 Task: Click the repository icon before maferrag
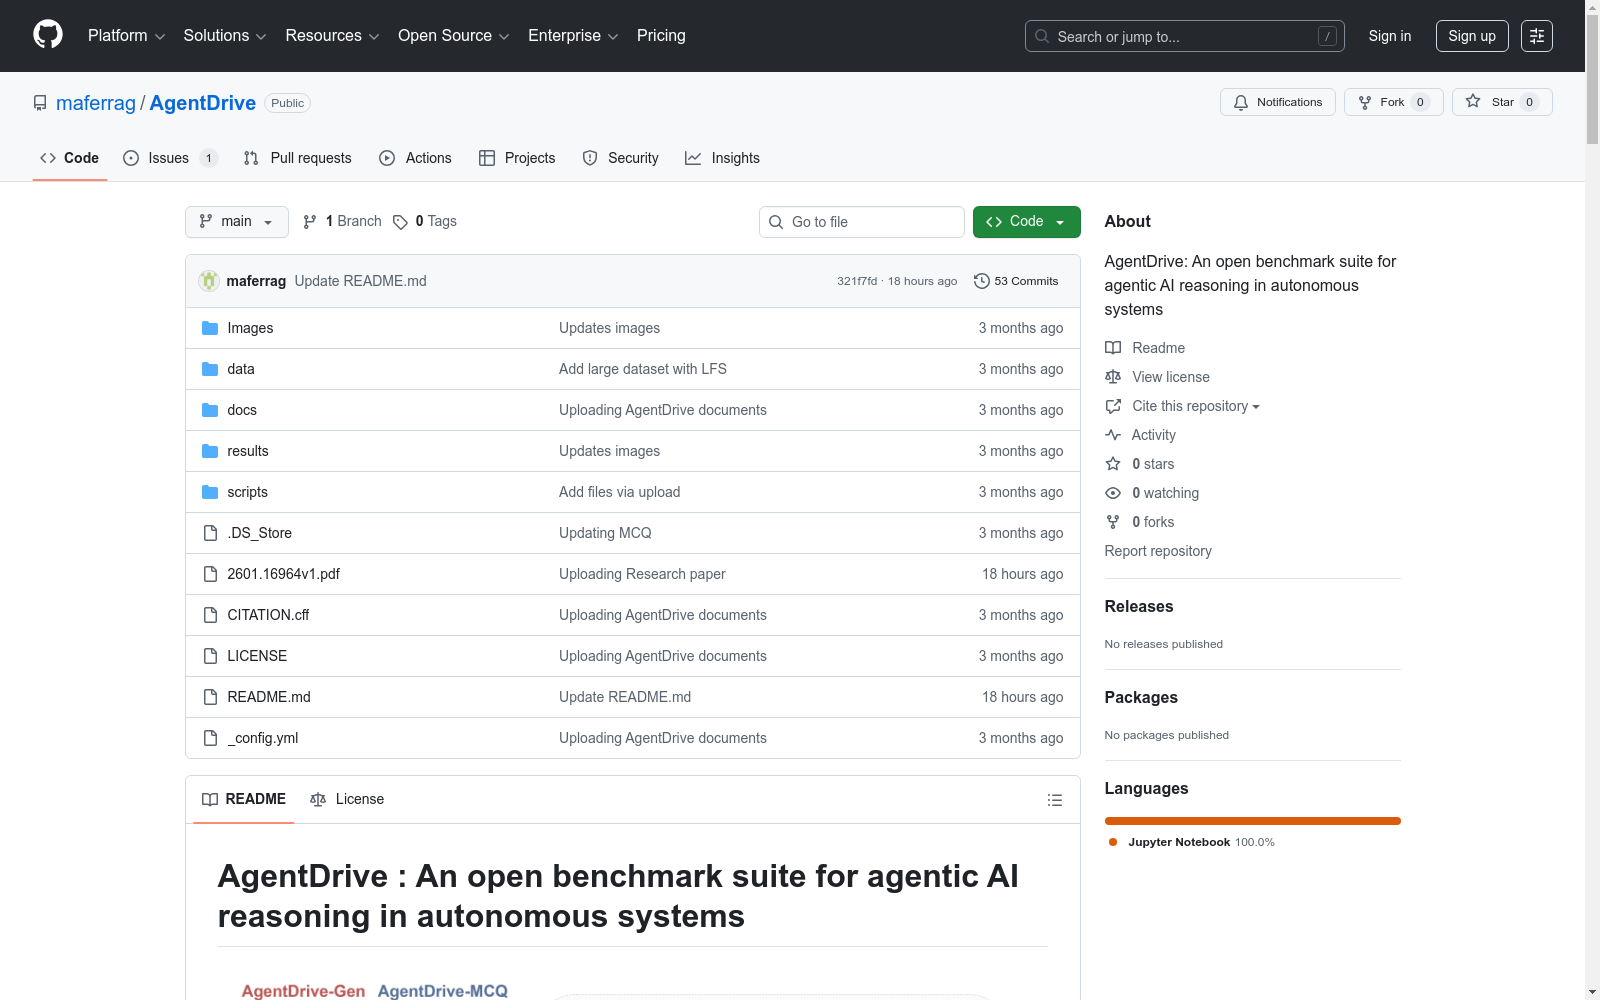point(40,103)
